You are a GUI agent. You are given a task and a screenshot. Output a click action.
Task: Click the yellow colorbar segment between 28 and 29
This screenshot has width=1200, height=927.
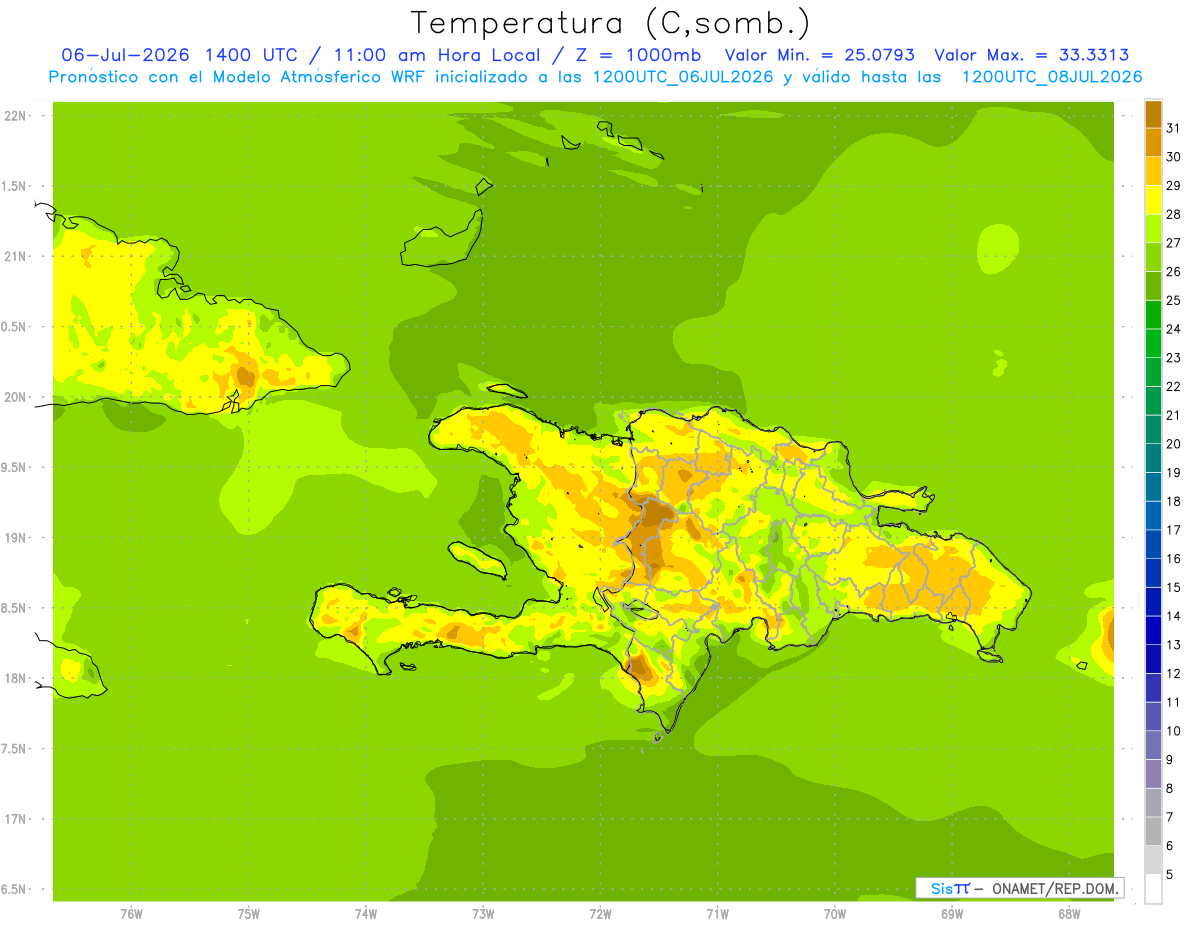click(1153, 199)
